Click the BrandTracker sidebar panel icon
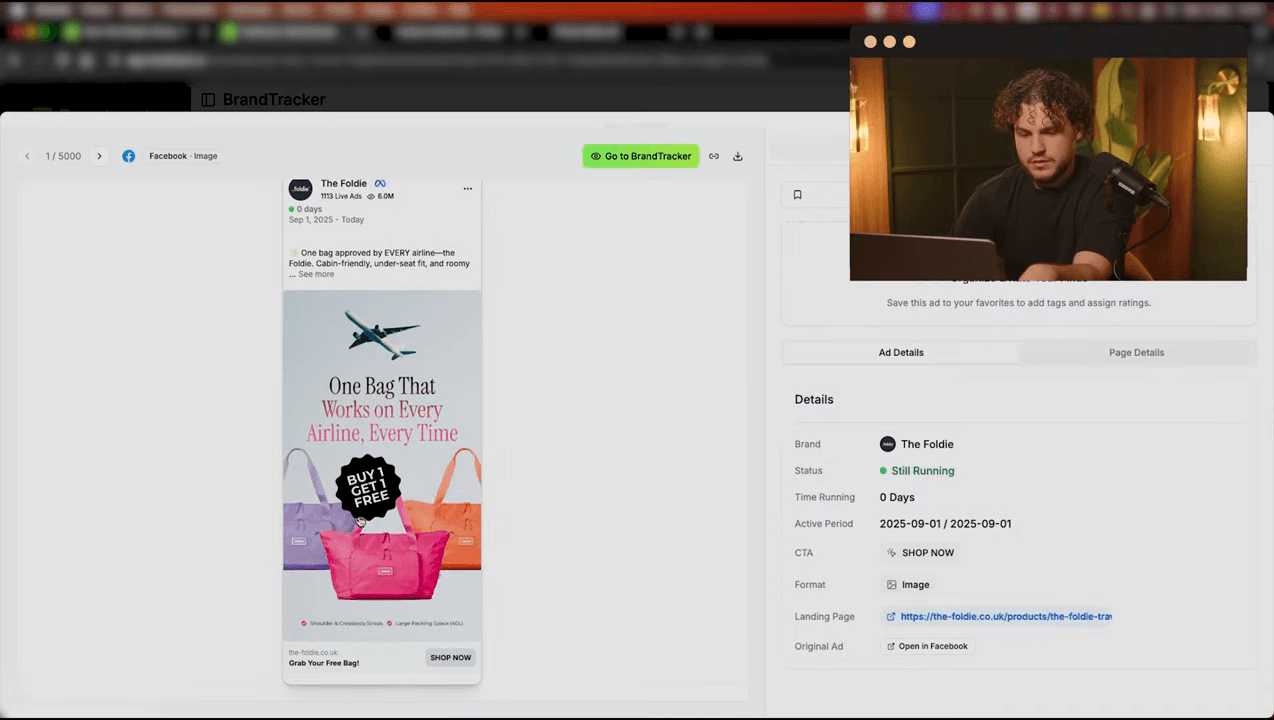 [x=208, y=100]
